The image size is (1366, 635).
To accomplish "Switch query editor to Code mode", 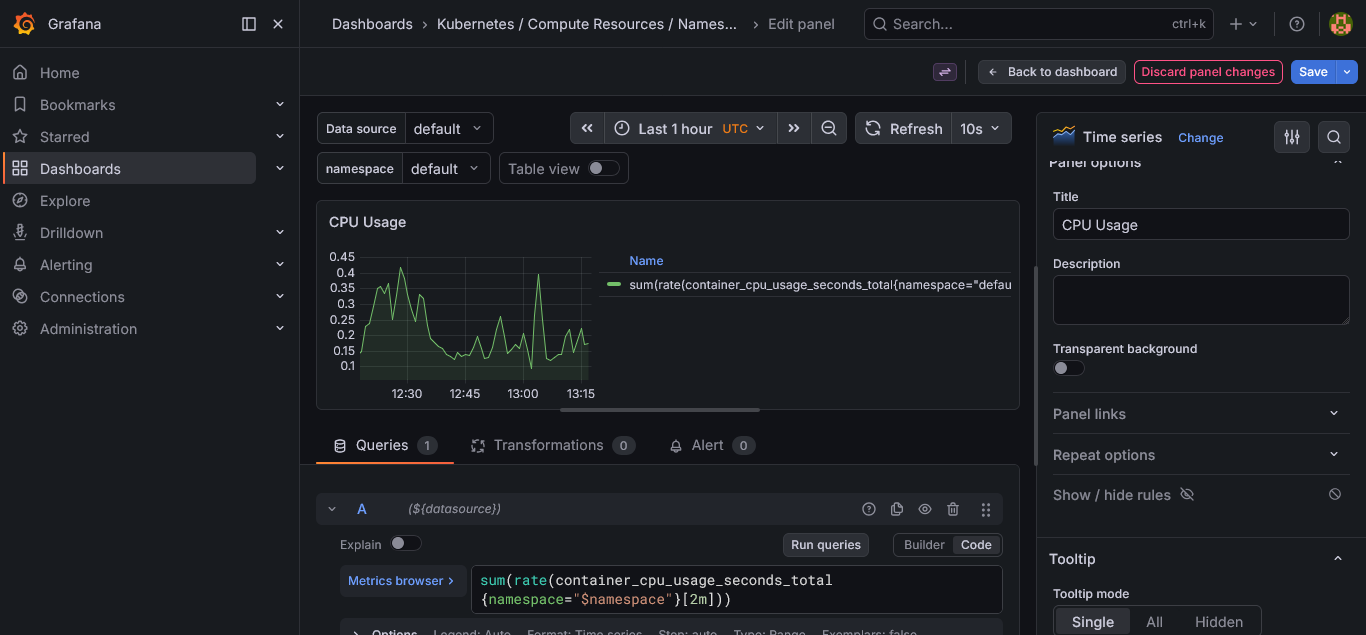I will pos(976,545).
